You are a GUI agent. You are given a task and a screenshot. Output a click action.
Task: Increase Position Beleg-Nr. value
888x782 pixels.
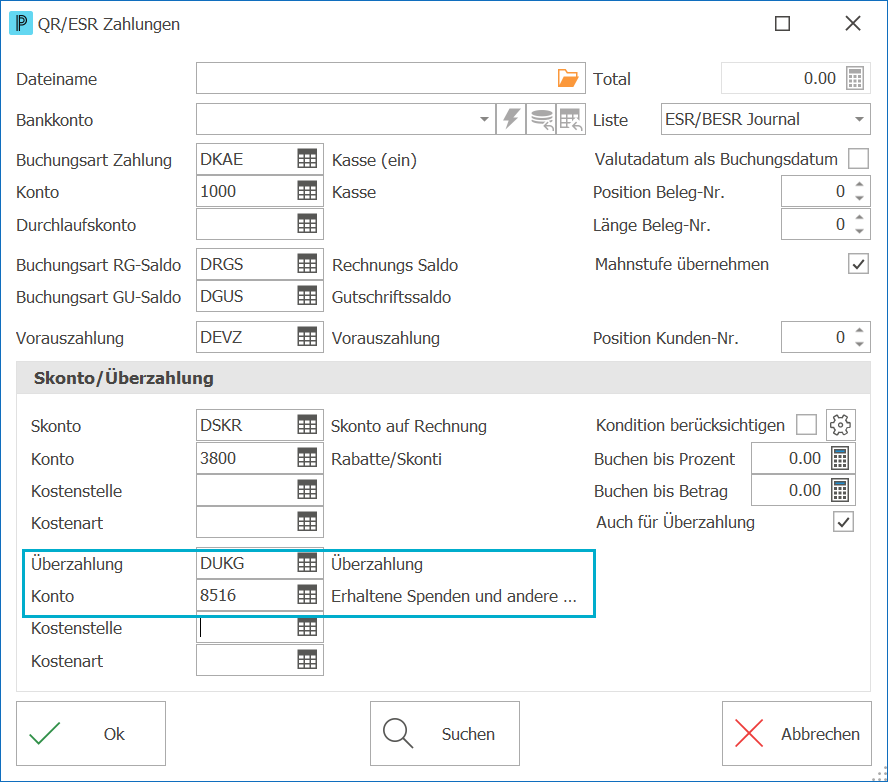pos(860,185)
